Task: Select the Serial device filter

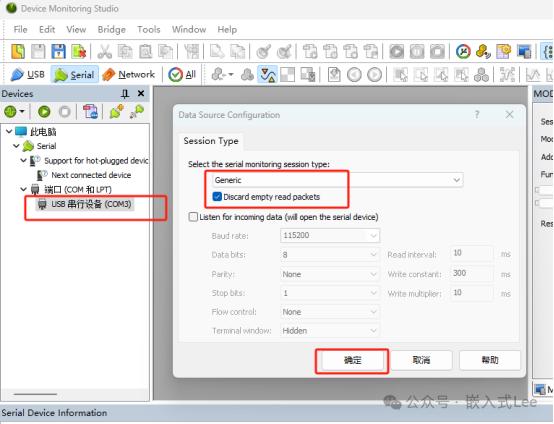Action: pos(75,75)
